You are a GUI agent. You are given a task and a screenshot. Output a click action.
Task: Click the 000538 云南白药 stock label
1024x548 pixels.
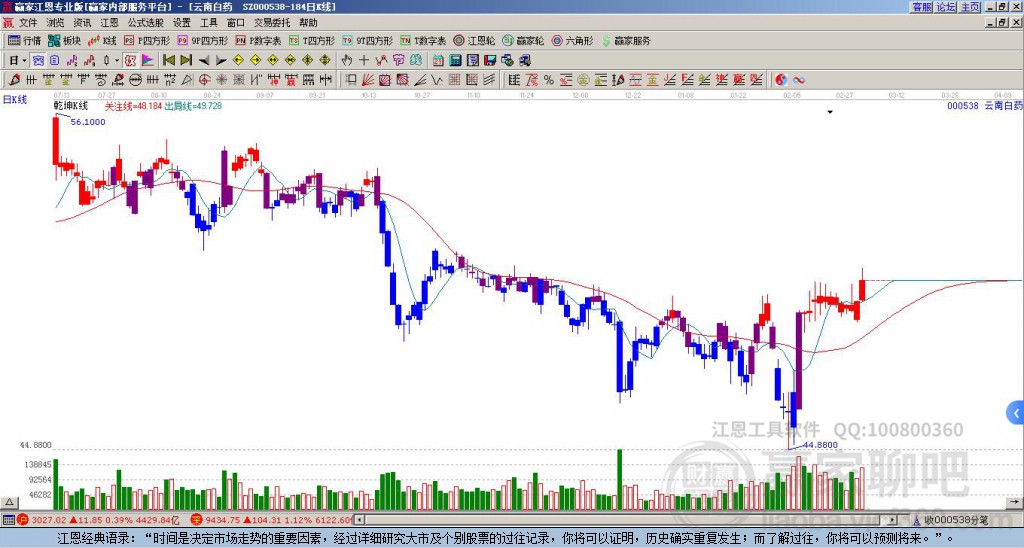985,105
